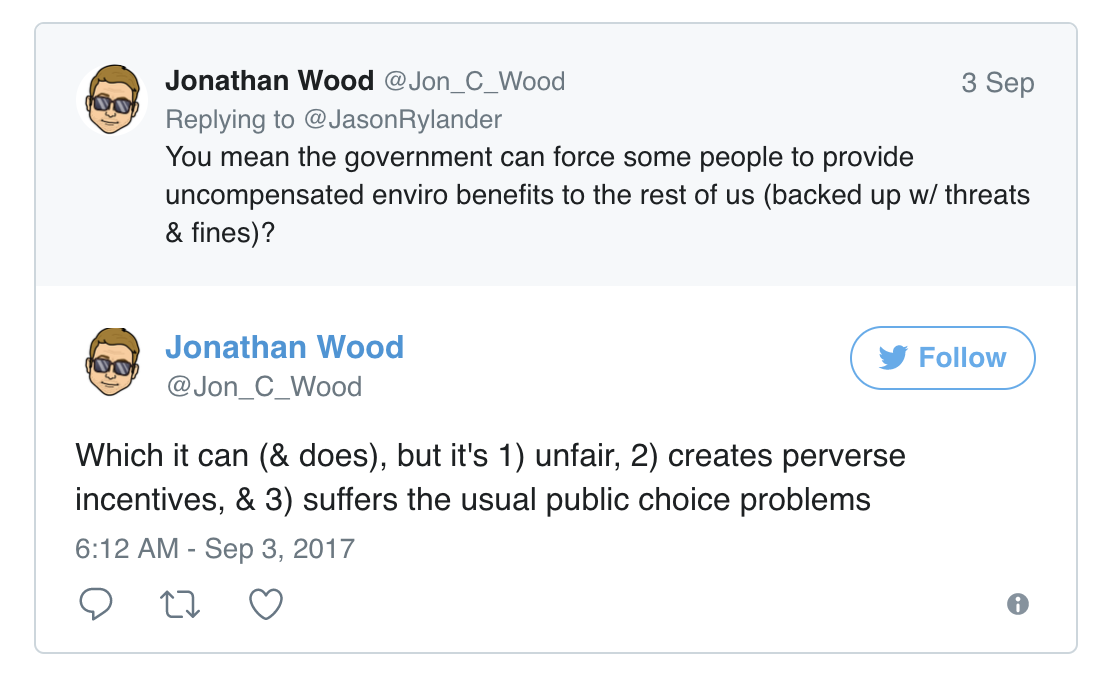The width and height of the screenshot is (1104, 682).
Task: Open the tweet info circle icon
Action: 1017,604
